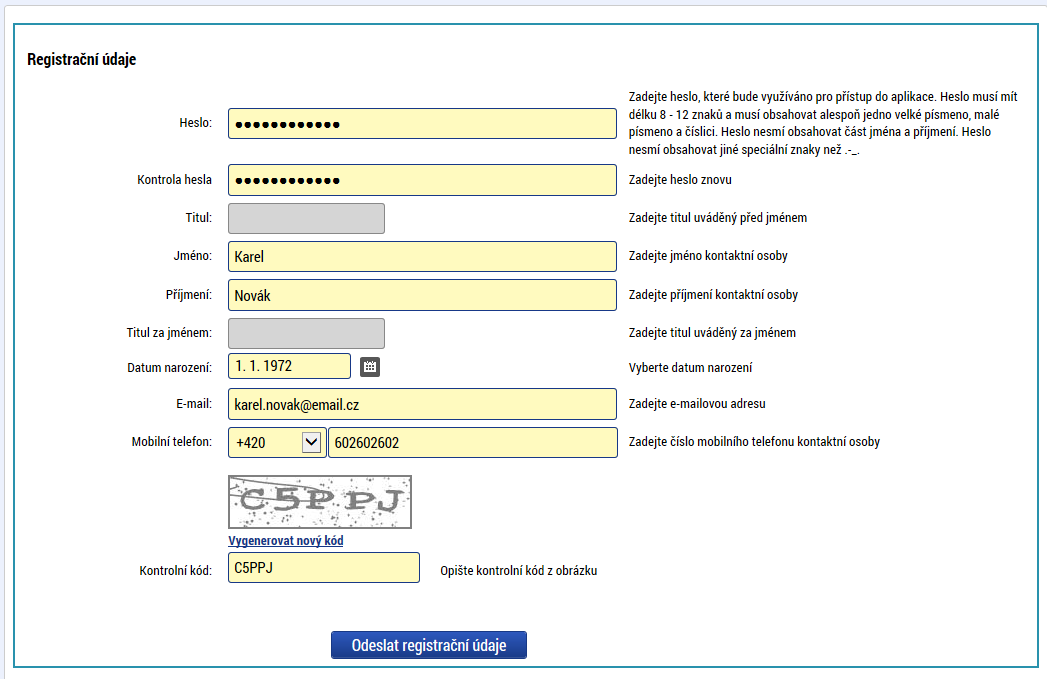The height and width of the screenshot is (679, 1047).
Task: Click the hint Zadejte heslo znovu
Action: [x=680, y=180]
